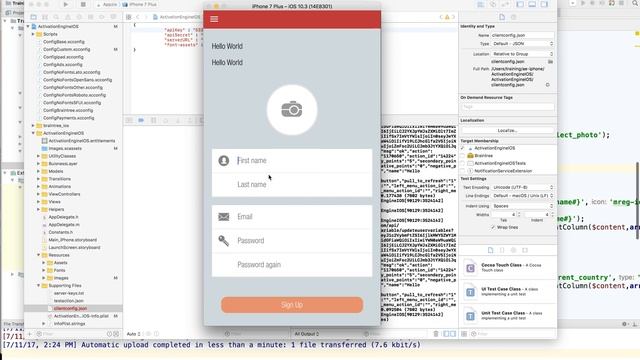Click the Xcode Run button
The height and width of the screenshot is (360, 640).
pyautogui.click(x=66, y=4)
